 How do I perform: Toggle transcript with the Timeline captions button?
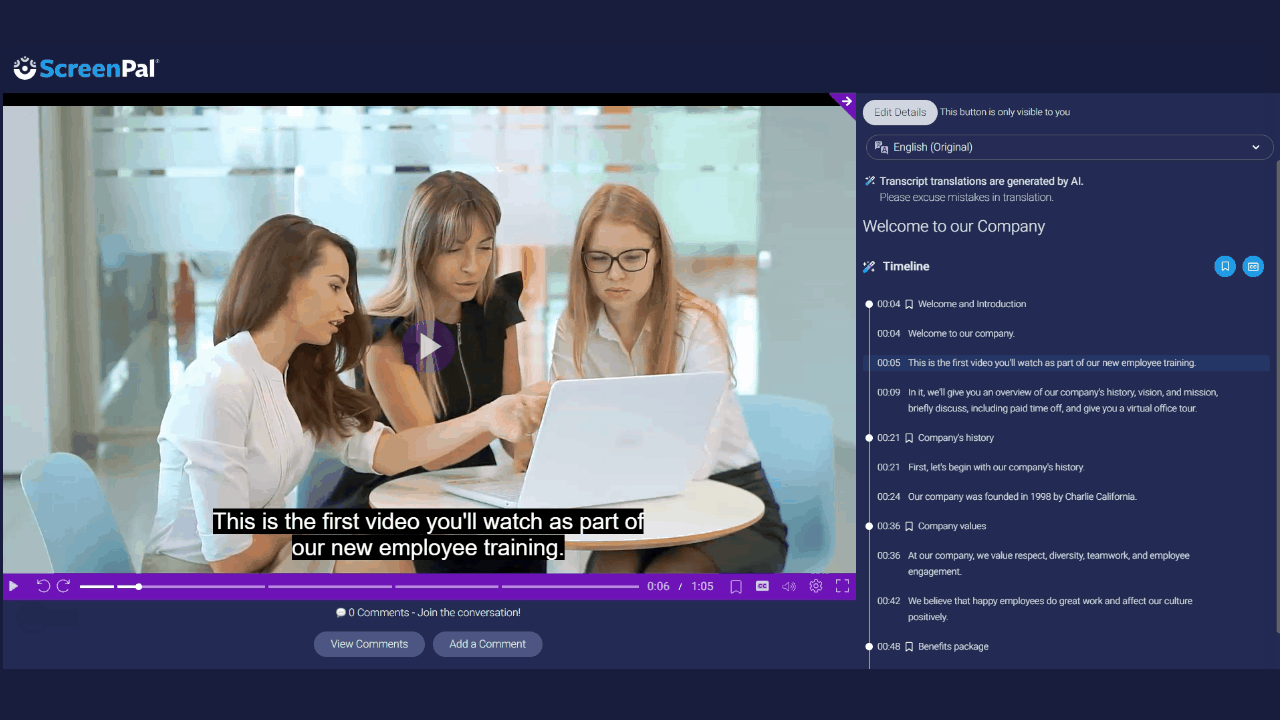pos(1253,266)
